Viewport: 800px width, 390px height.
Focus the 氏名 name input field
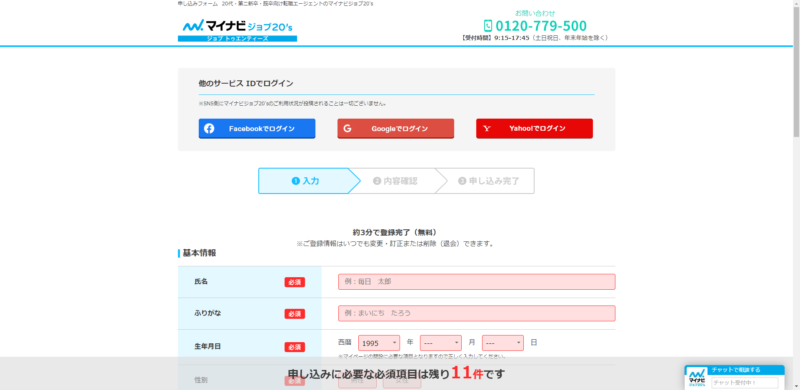[x=477, y=282]
